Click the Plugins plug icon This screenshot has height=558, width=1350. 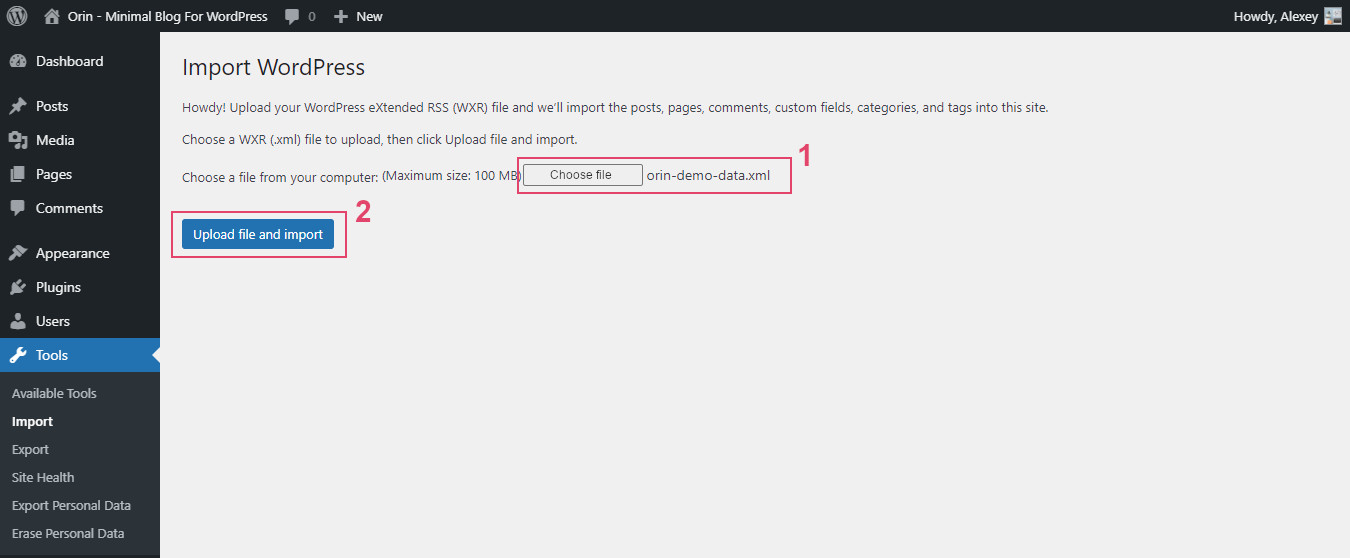(18, 287)
